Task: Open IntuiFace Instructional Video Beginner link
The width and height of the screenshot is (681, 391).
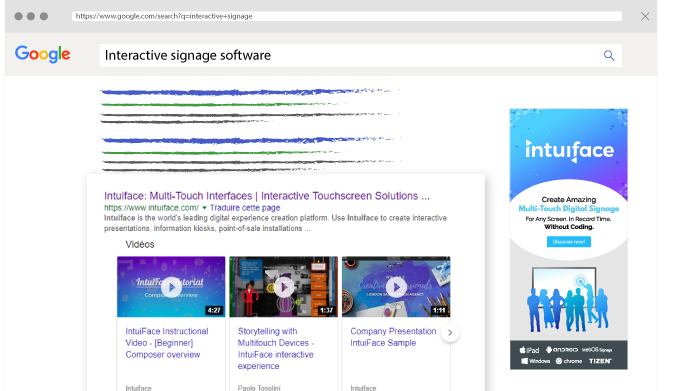Action: point(167,343)
